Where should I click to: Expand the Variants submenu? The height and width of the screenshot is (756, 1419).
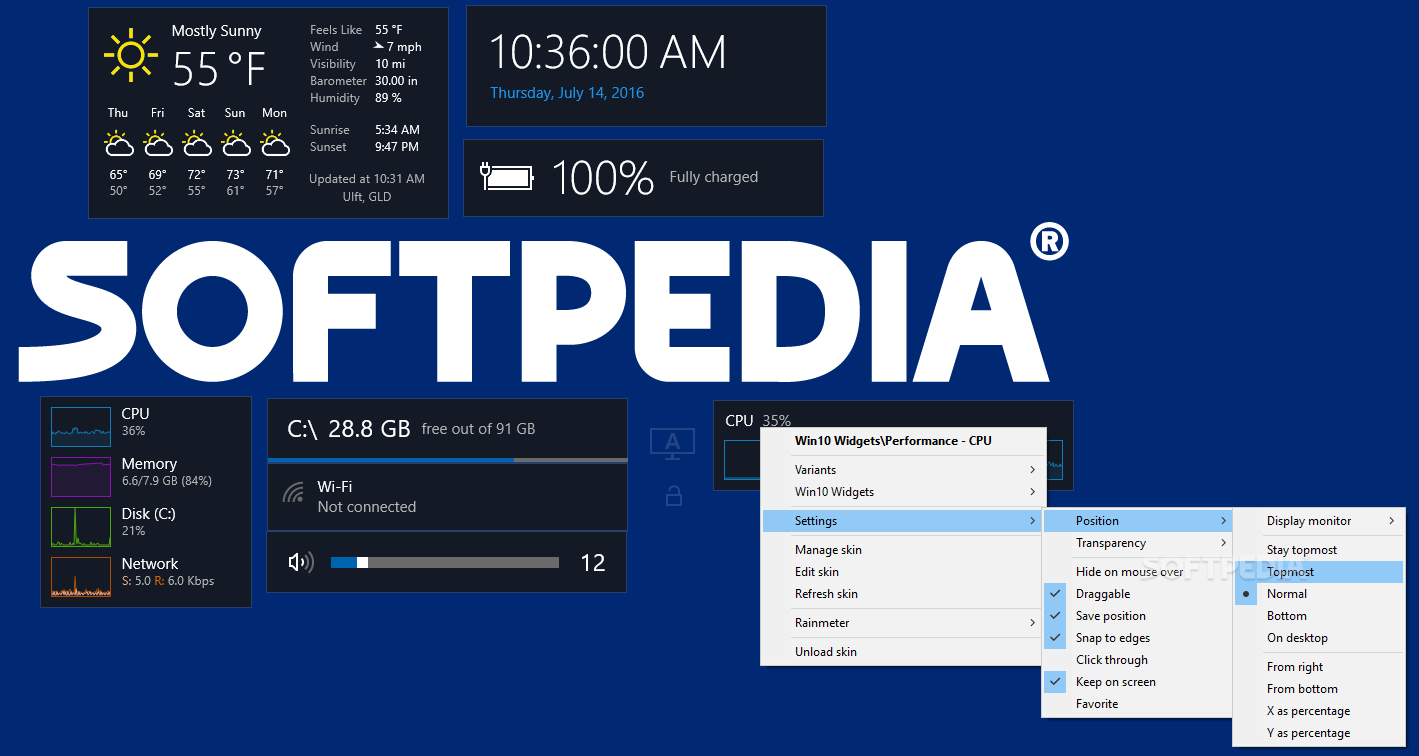(904, 470)
